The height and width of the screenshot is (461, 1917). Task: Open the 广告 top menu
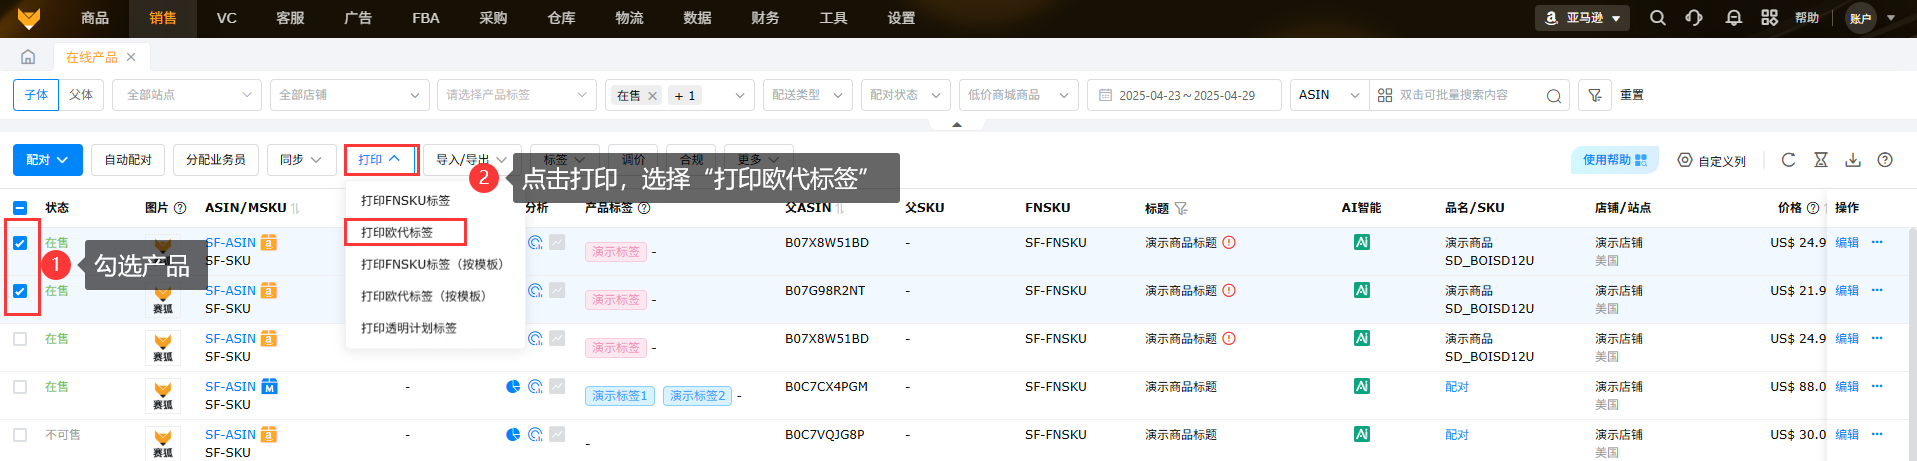357,18
